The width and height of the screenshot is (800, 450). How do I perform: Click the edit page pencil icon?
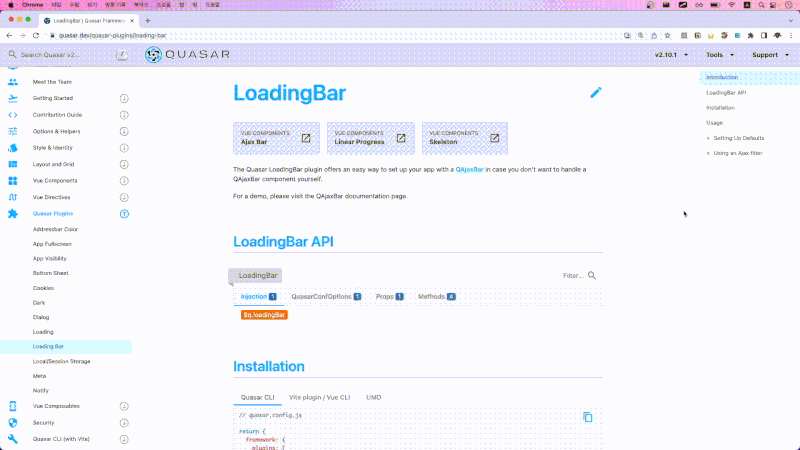coord(595,92)
